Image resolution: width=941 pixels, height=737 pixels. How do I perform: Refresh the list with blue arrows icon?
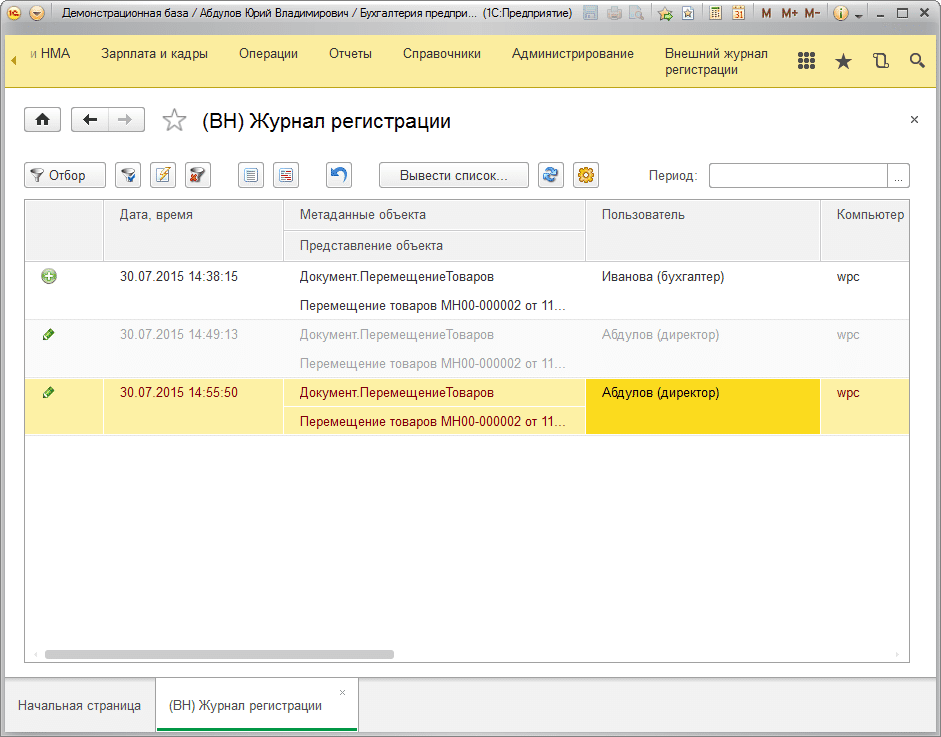550,175
